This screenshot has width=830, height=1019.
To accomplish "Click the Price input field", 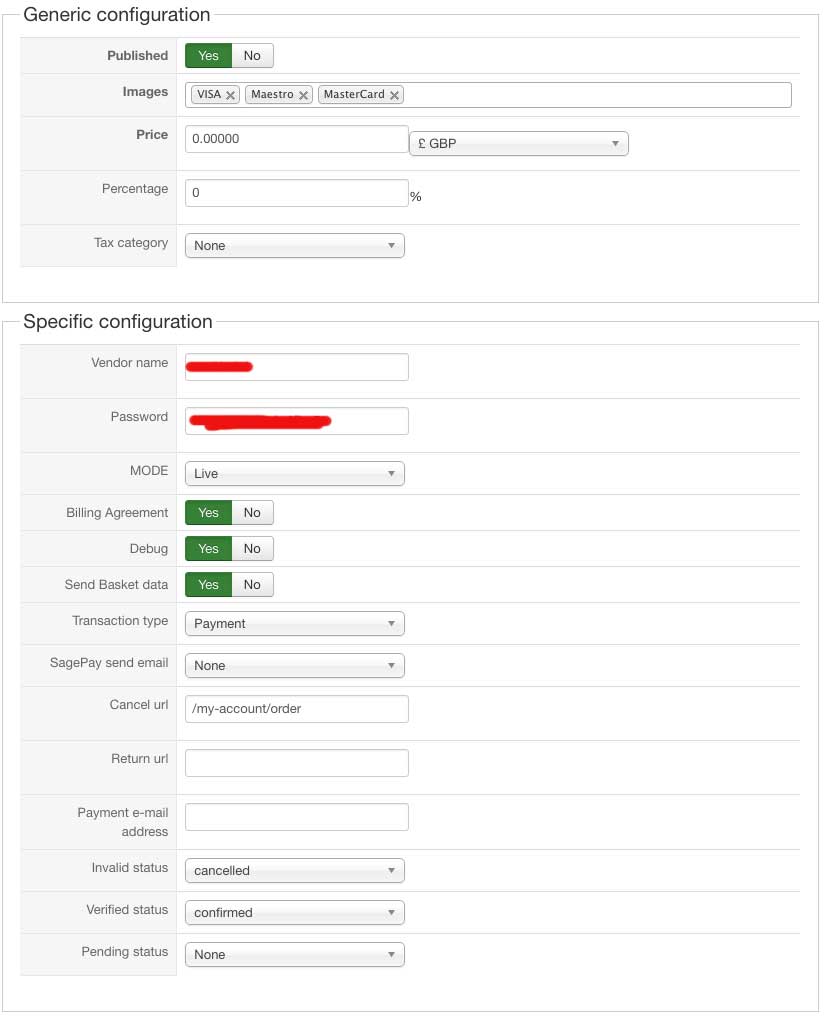I will tap(296, 139).
